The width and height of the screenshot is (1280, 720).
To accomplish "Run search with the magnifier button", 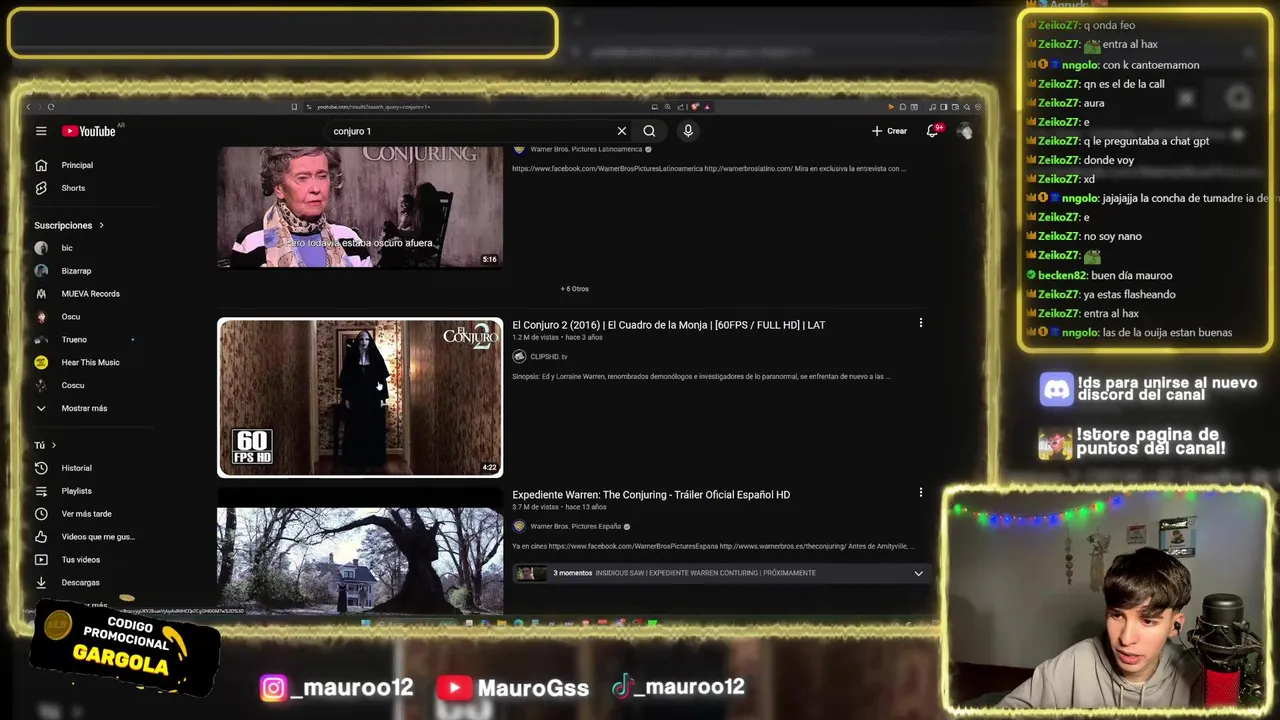I will point(649,131).
